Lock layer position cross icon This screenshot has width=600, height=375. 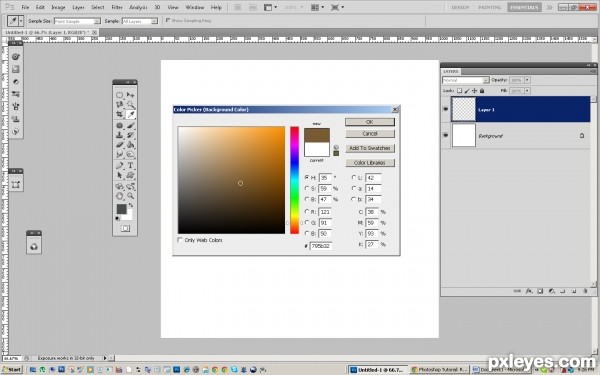point(474,91)
